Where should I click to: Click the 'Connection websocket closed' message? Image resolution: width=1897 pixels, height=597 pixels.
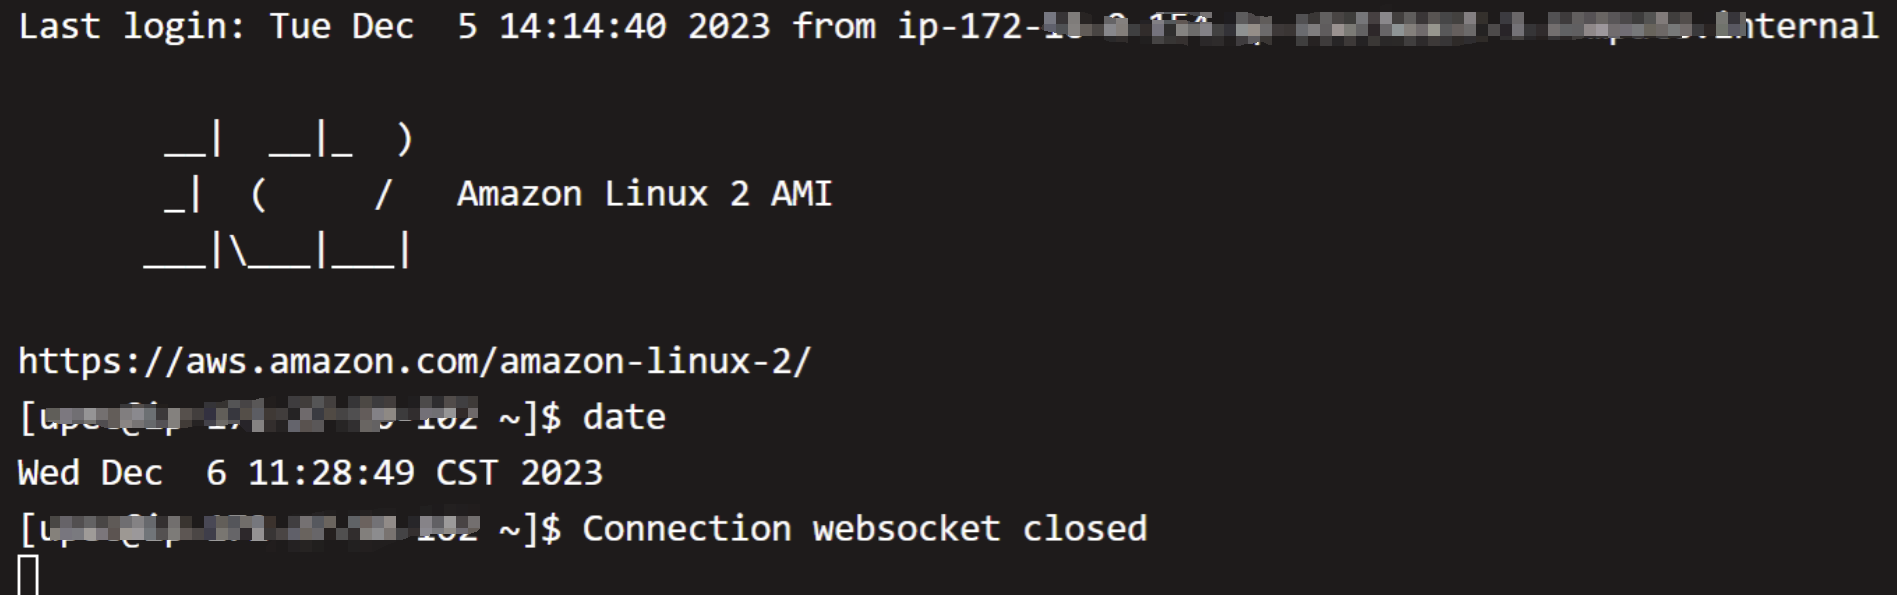(864, 528)
